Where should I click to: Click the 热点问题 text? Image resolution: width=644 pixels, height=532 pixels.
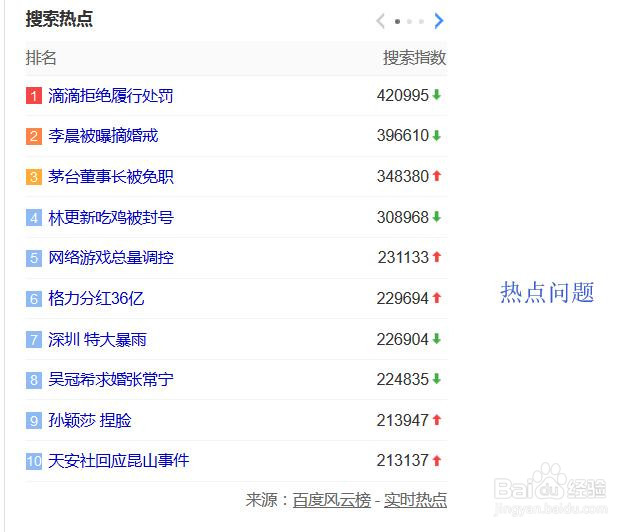coord(547,292)
